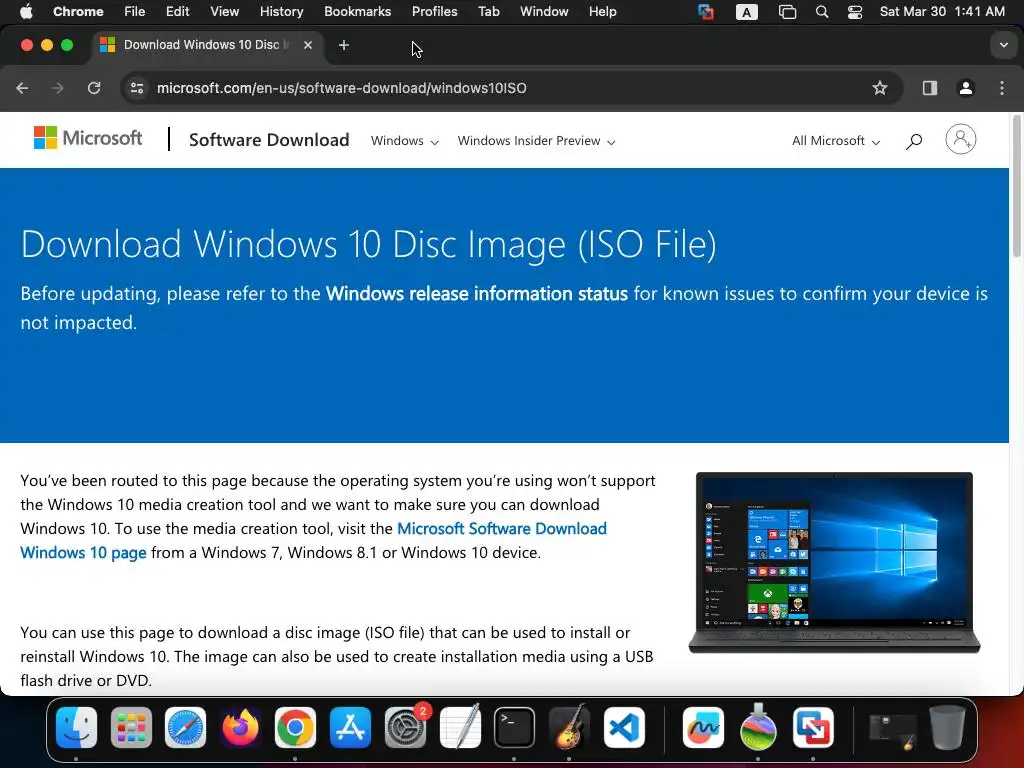Click the Microsoft logo
The image size is (1024, 768).
coord(88,138)
